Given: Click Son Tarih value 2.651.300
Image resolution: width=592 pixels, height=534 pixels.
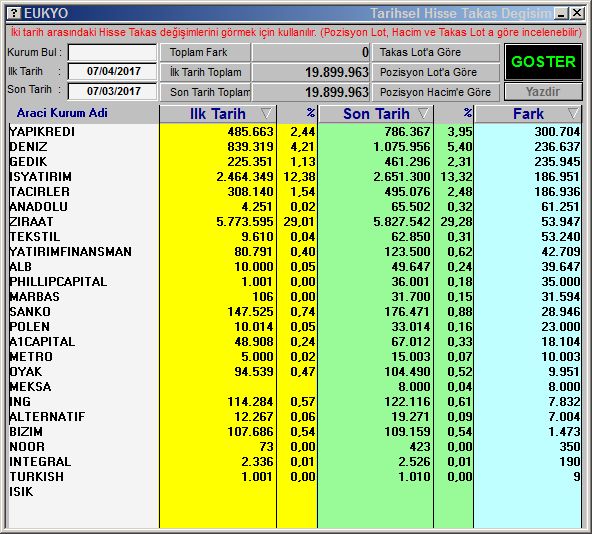Looking at the screenshot, I should tap(402, 177).
